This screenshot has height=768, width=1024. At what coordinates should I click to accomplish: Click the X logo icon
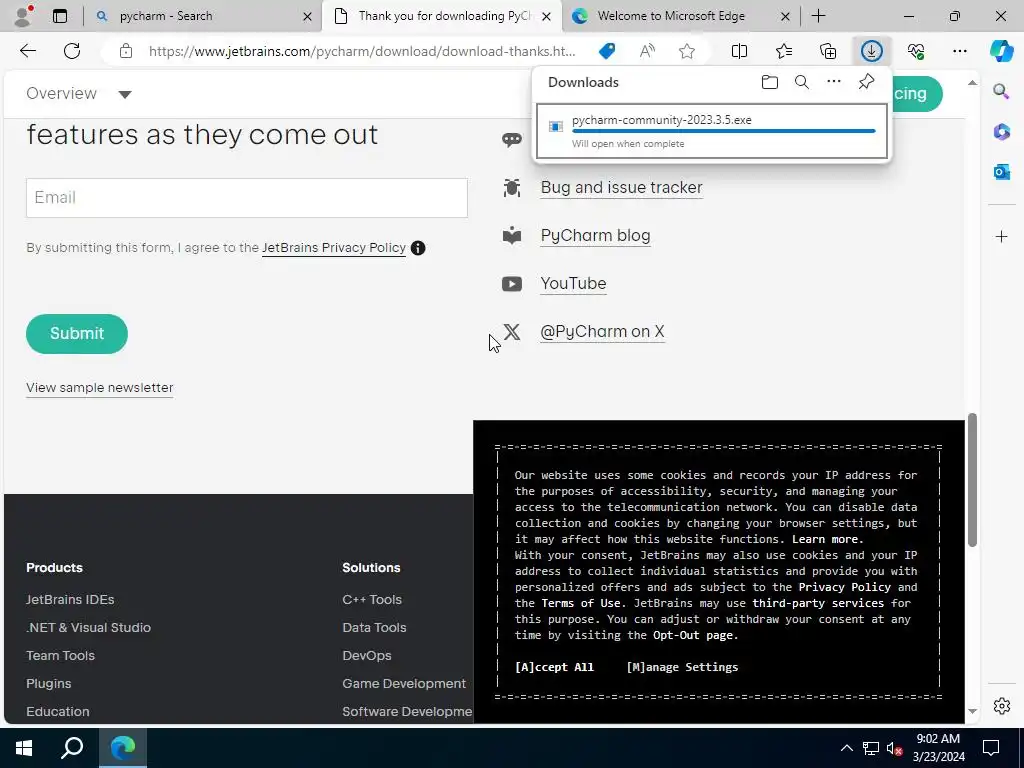[x=512, y=332]
